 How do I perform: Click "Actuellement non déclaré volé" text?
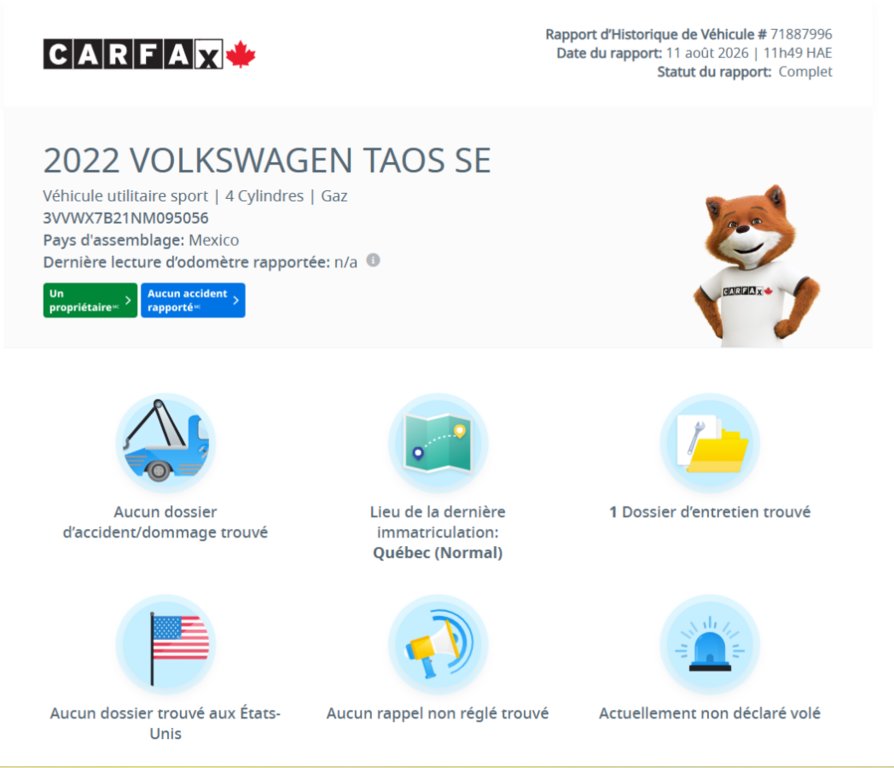(x=710, y=713)
